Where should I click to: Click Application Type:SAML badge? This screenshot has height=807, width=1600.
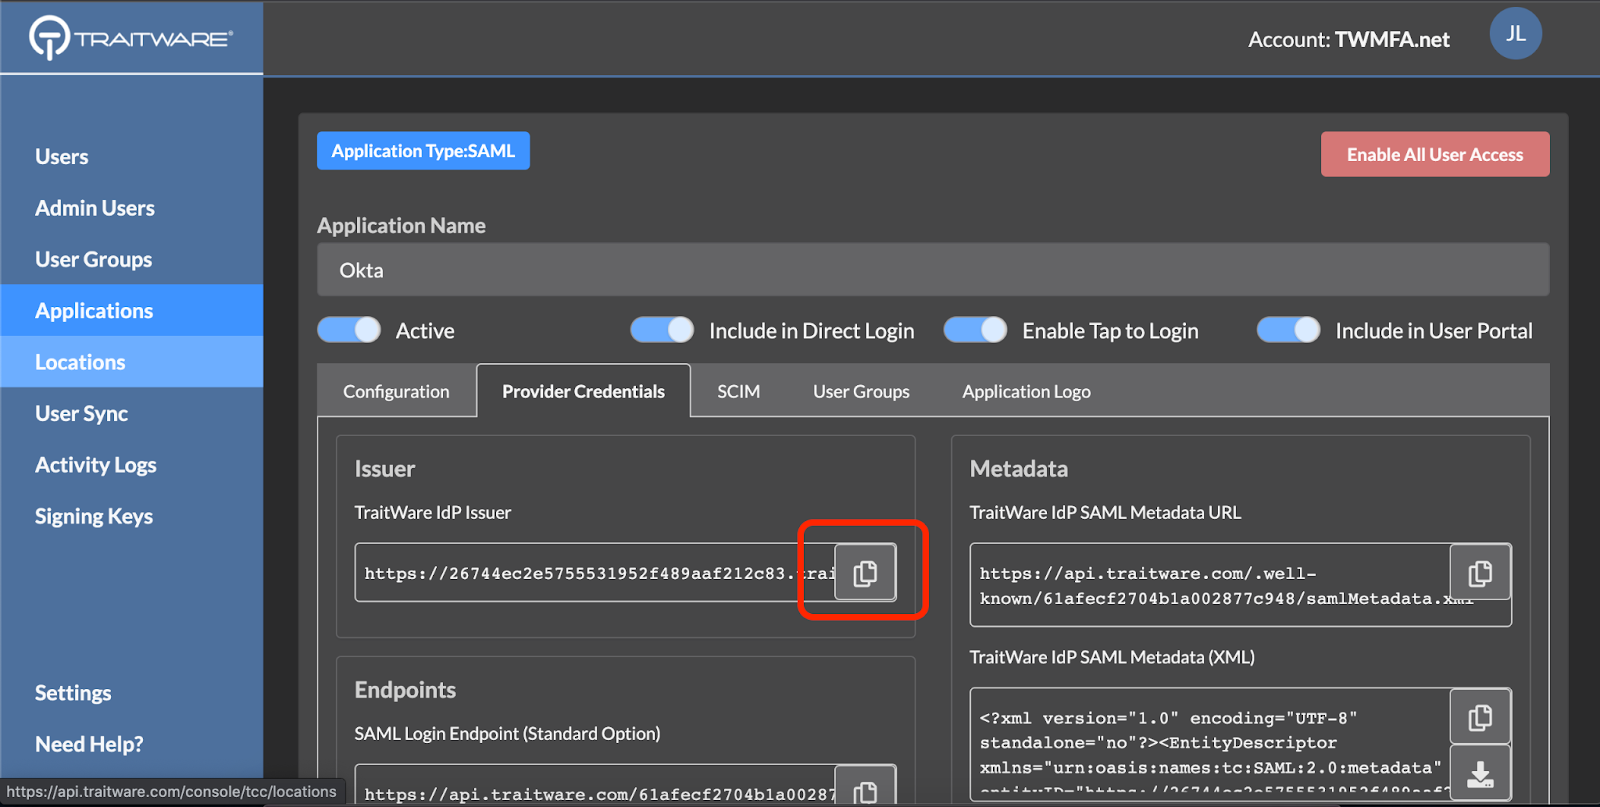click(423, 151)
